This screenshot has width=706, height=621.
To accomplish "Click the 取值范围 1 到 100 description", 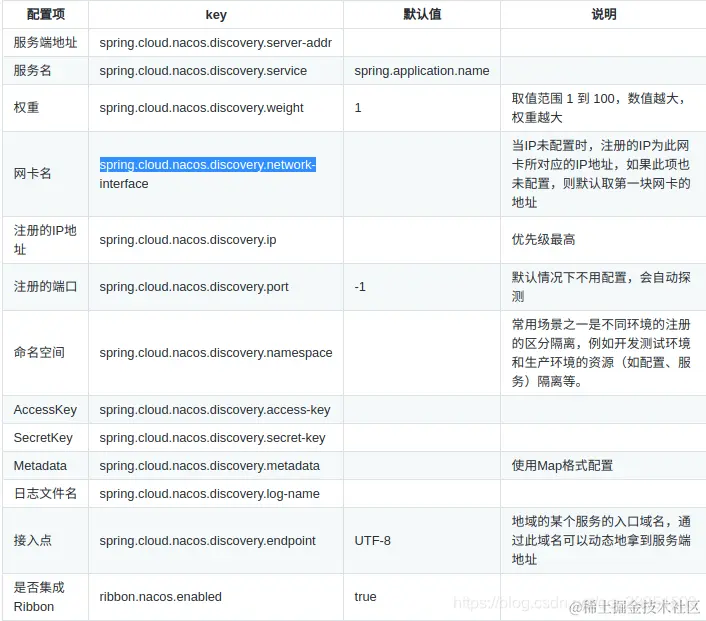I will pyautogui.click(x=599, y=108).
